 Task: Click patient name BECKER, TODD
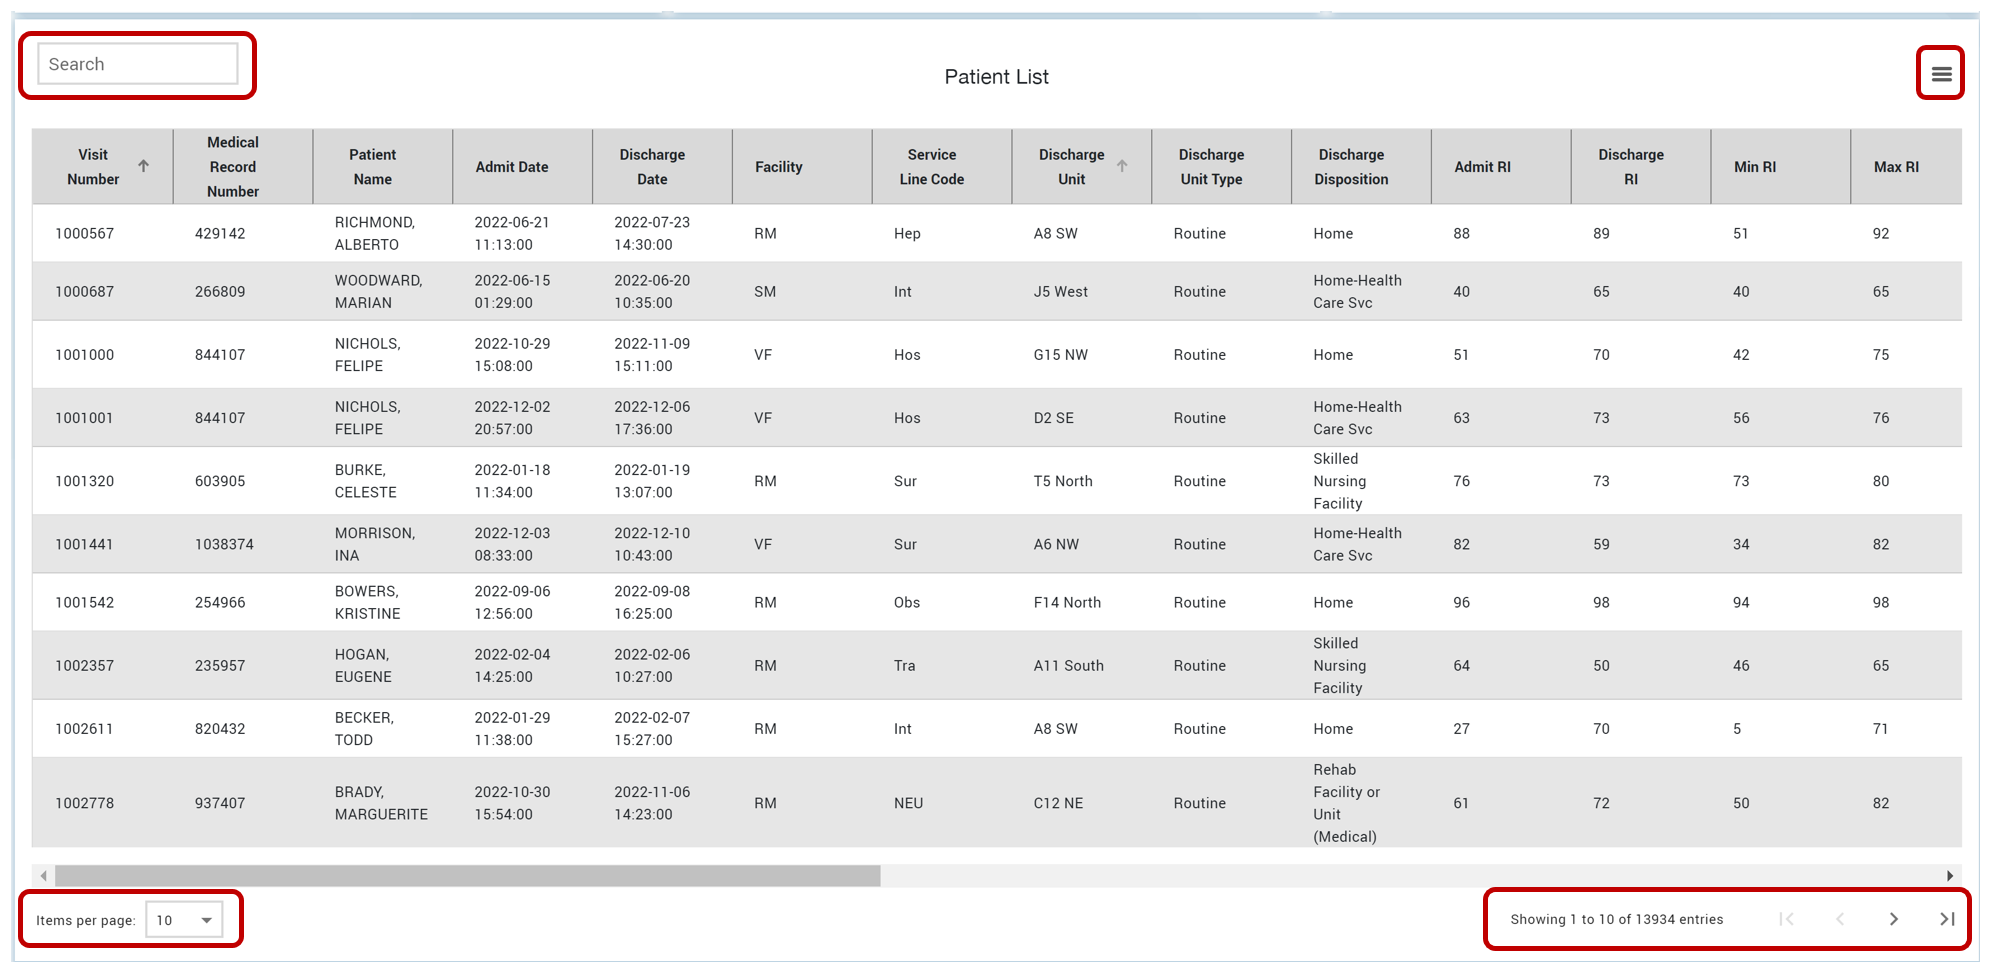click(x=364, y=728)
